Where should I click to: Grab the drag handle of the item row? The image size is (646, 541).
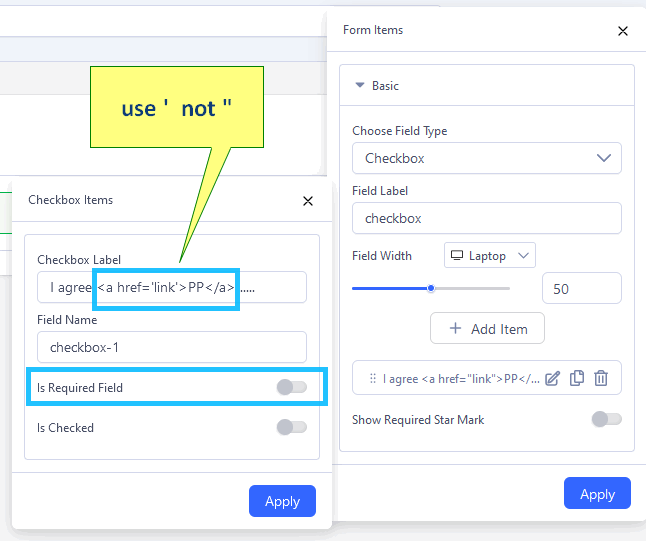(x=372, y=378)
